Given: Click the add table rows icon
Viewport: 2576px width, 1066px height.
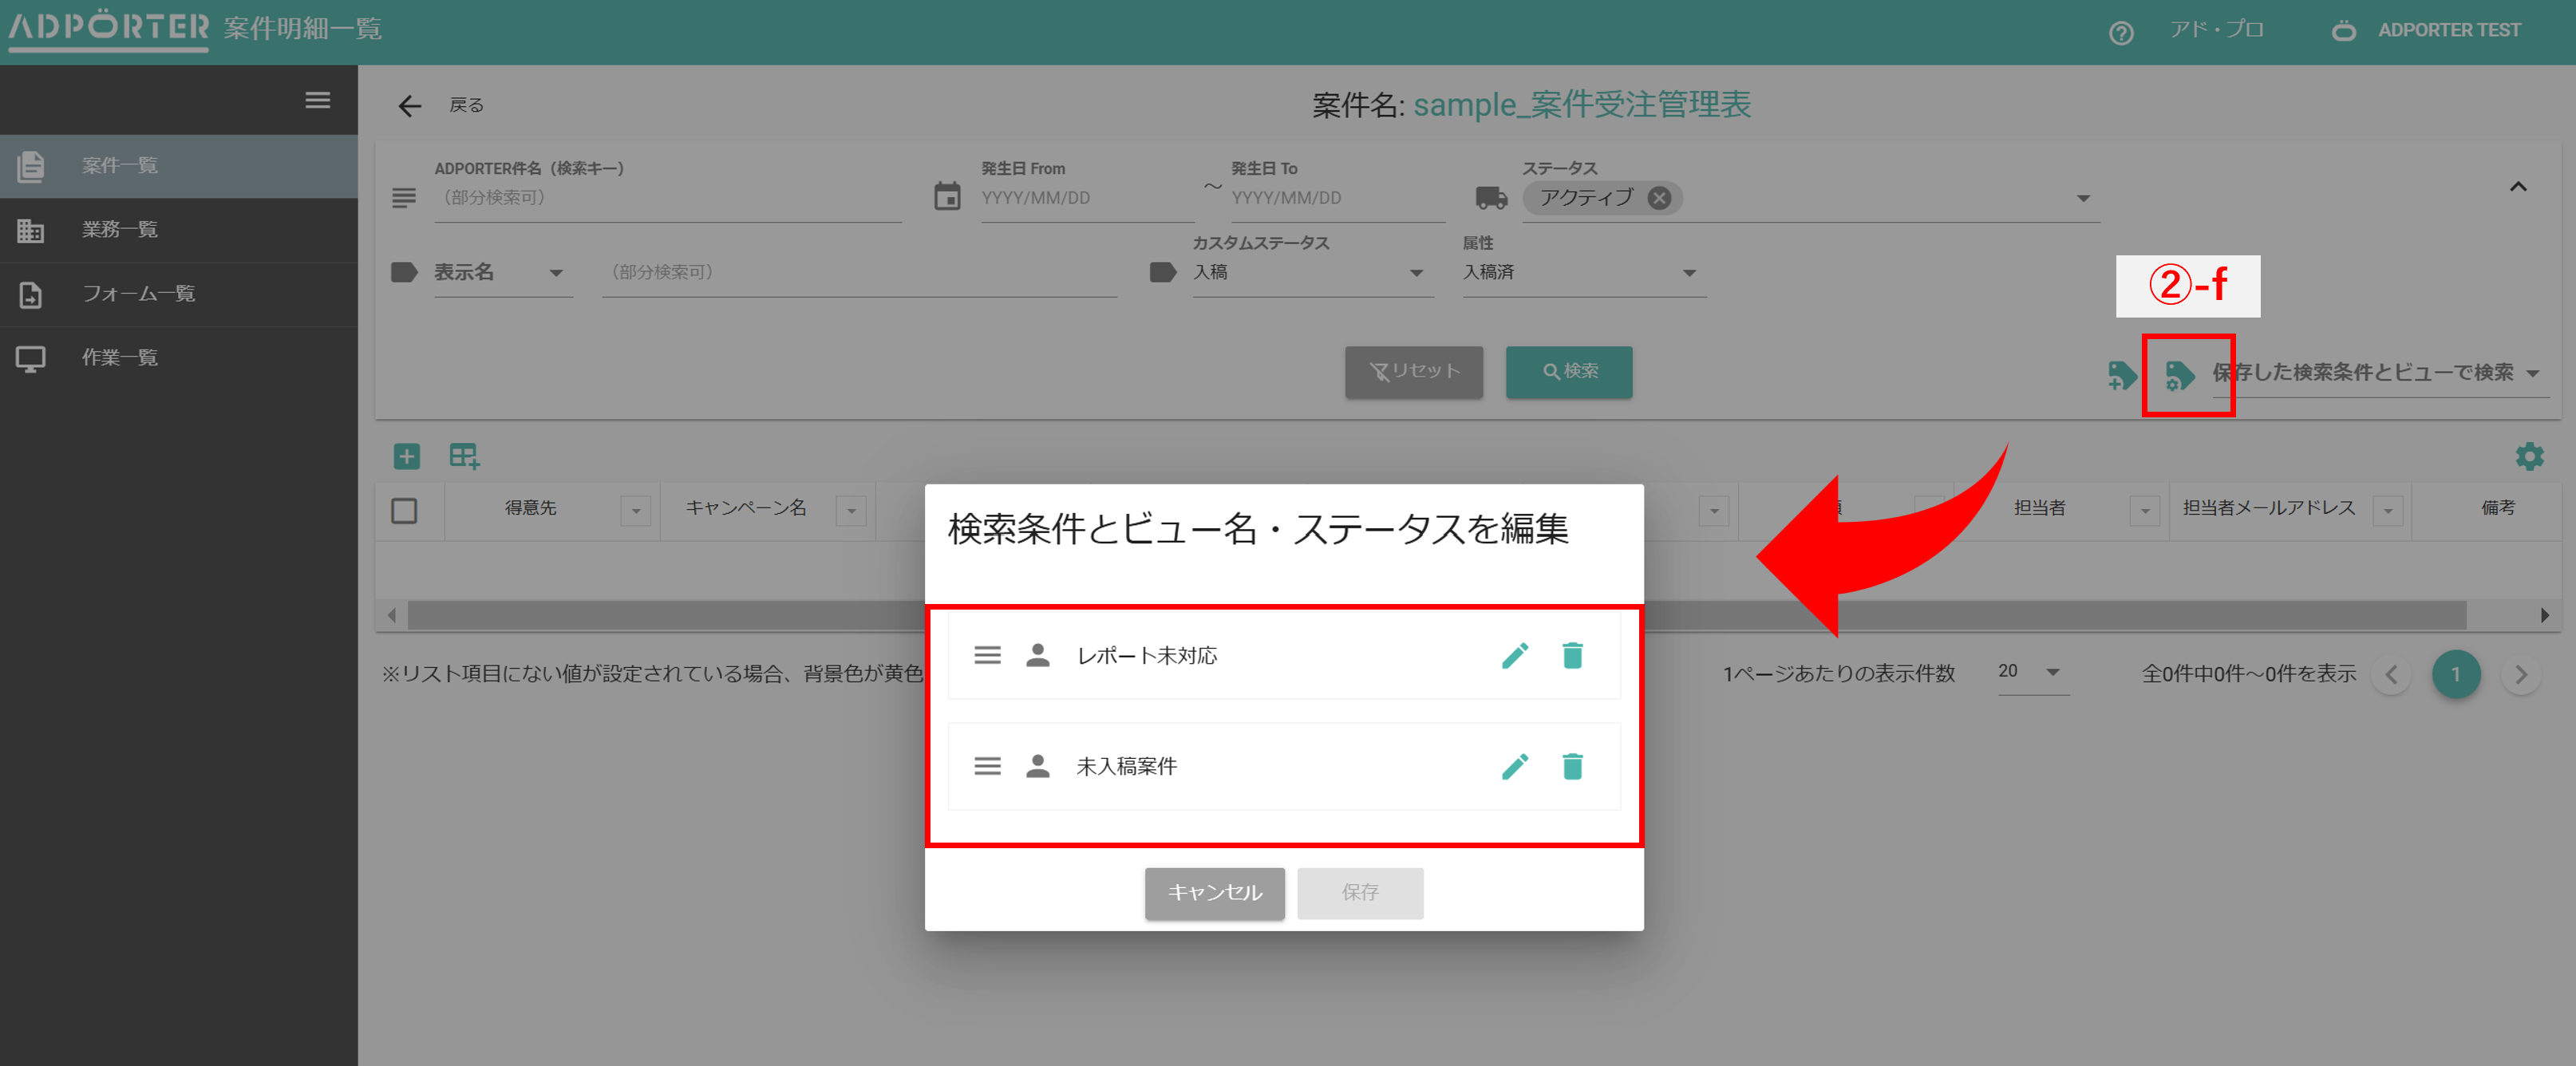Looking at the screenshot, I should (x=464, y=457).
